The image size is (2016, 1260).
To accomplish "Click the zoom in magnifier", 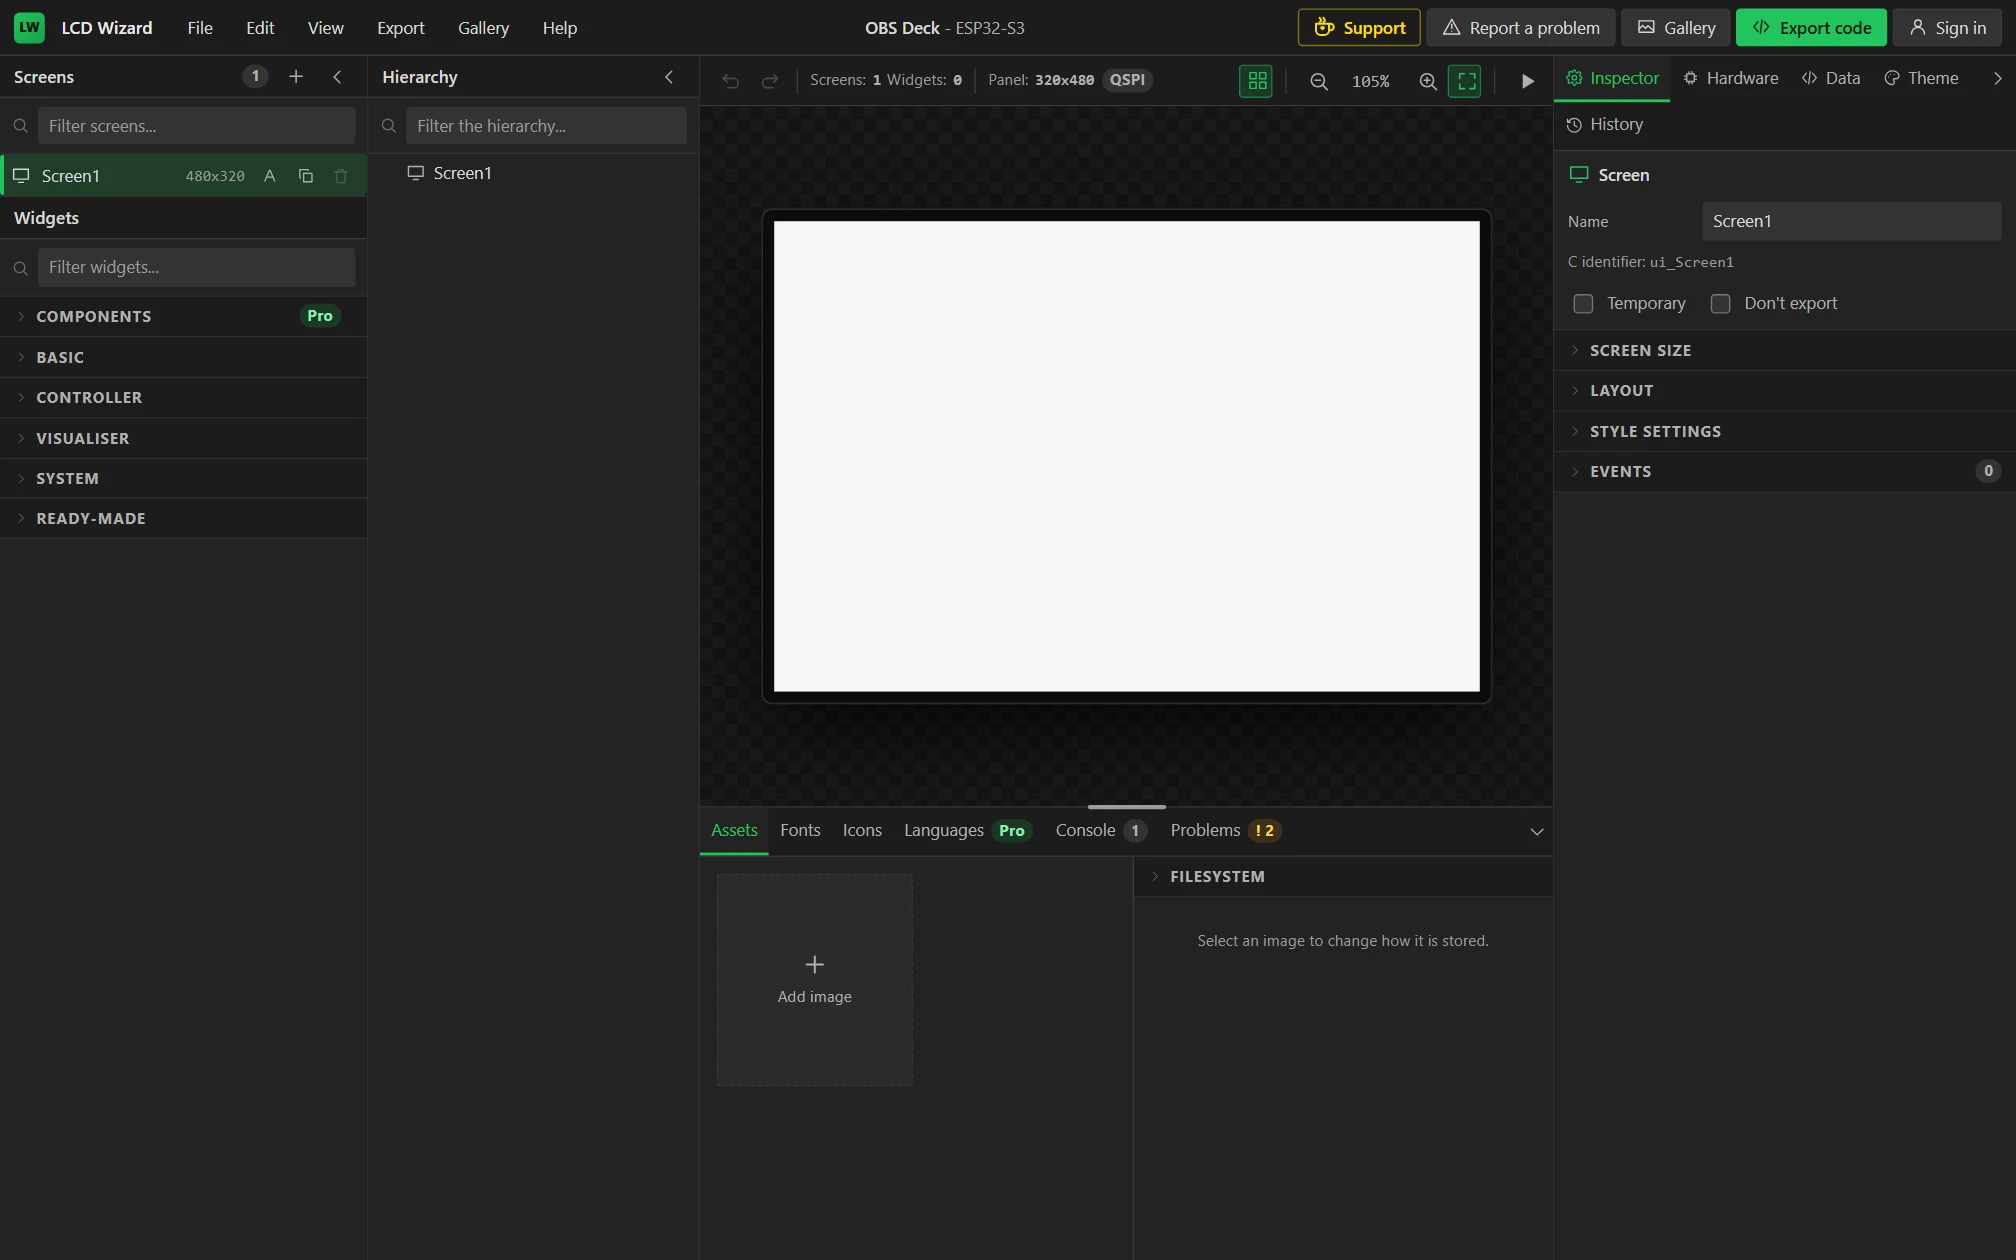I will point(1428,81).
